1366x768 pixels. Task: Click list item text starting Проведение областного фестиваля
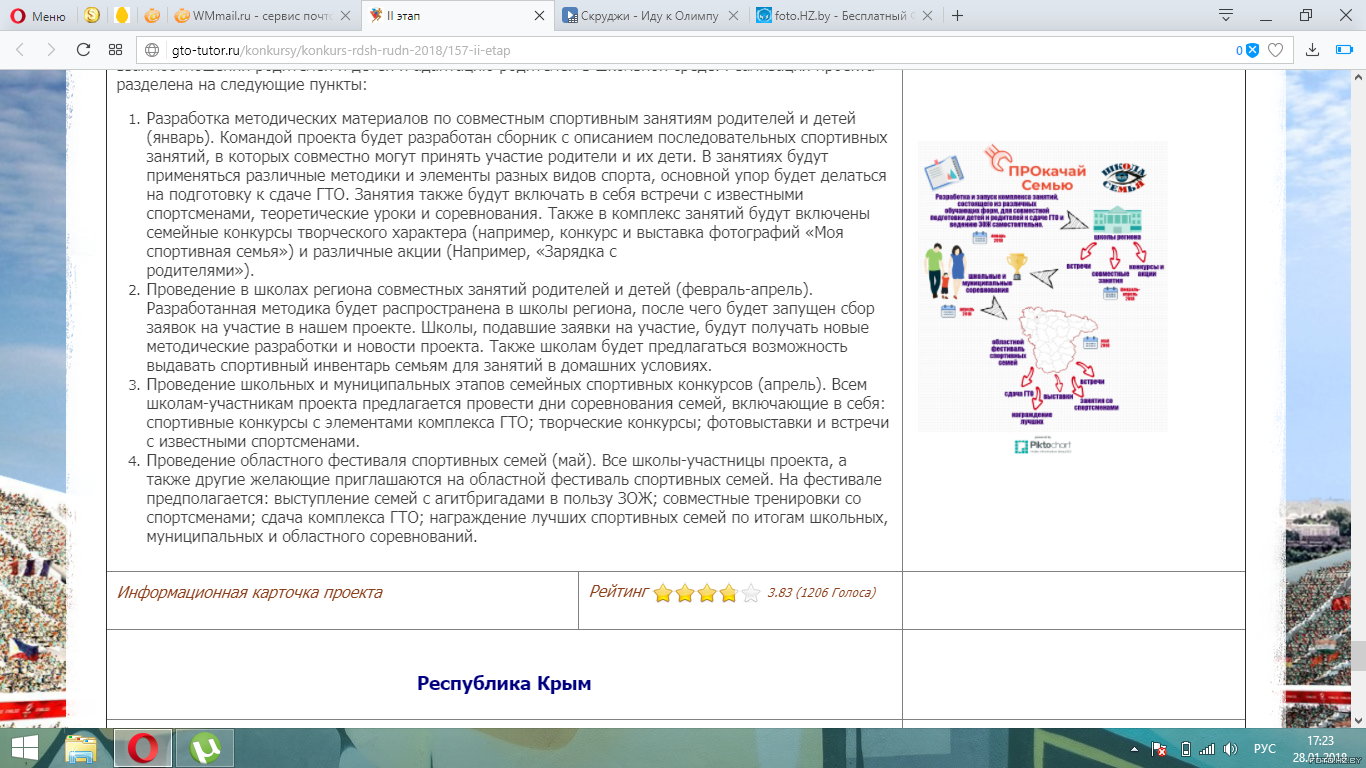coord(516,498)
